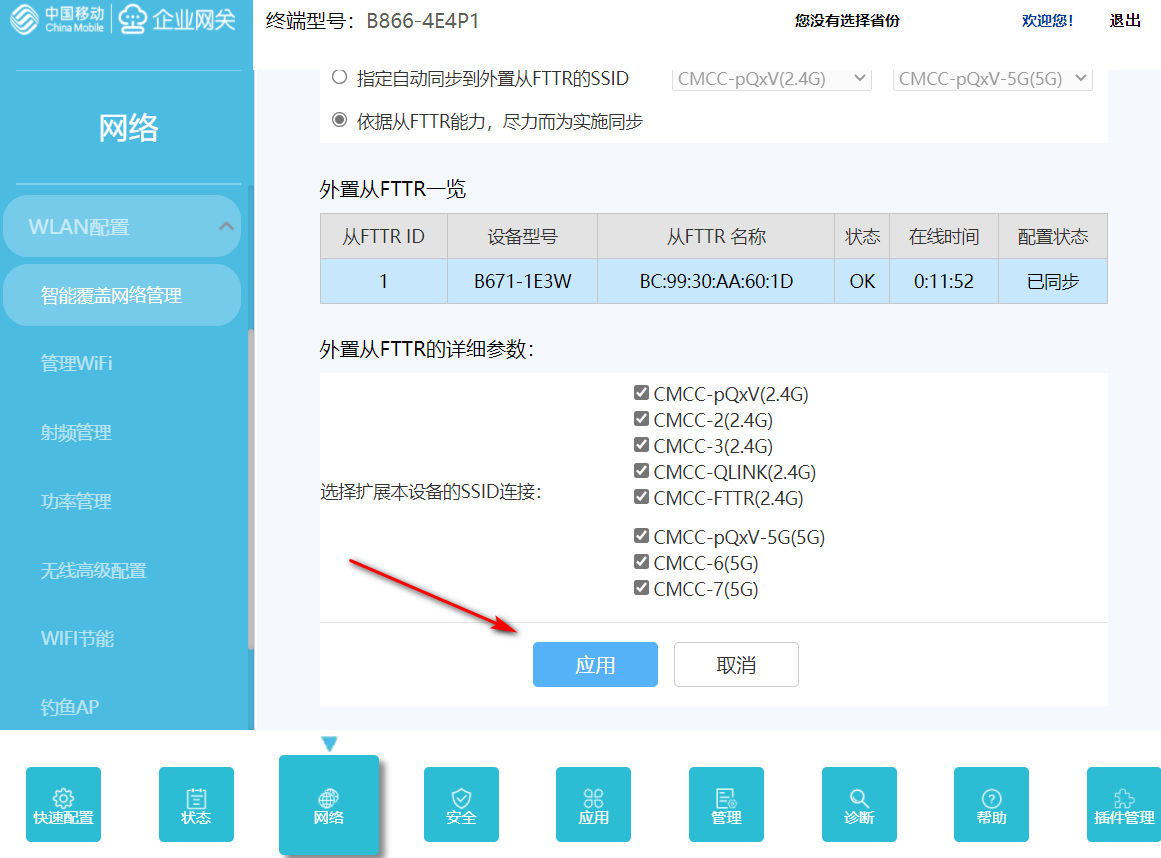Select table cell B671-1E3W
Viewport: 1161px width, 858px height.
pos(523,281)
